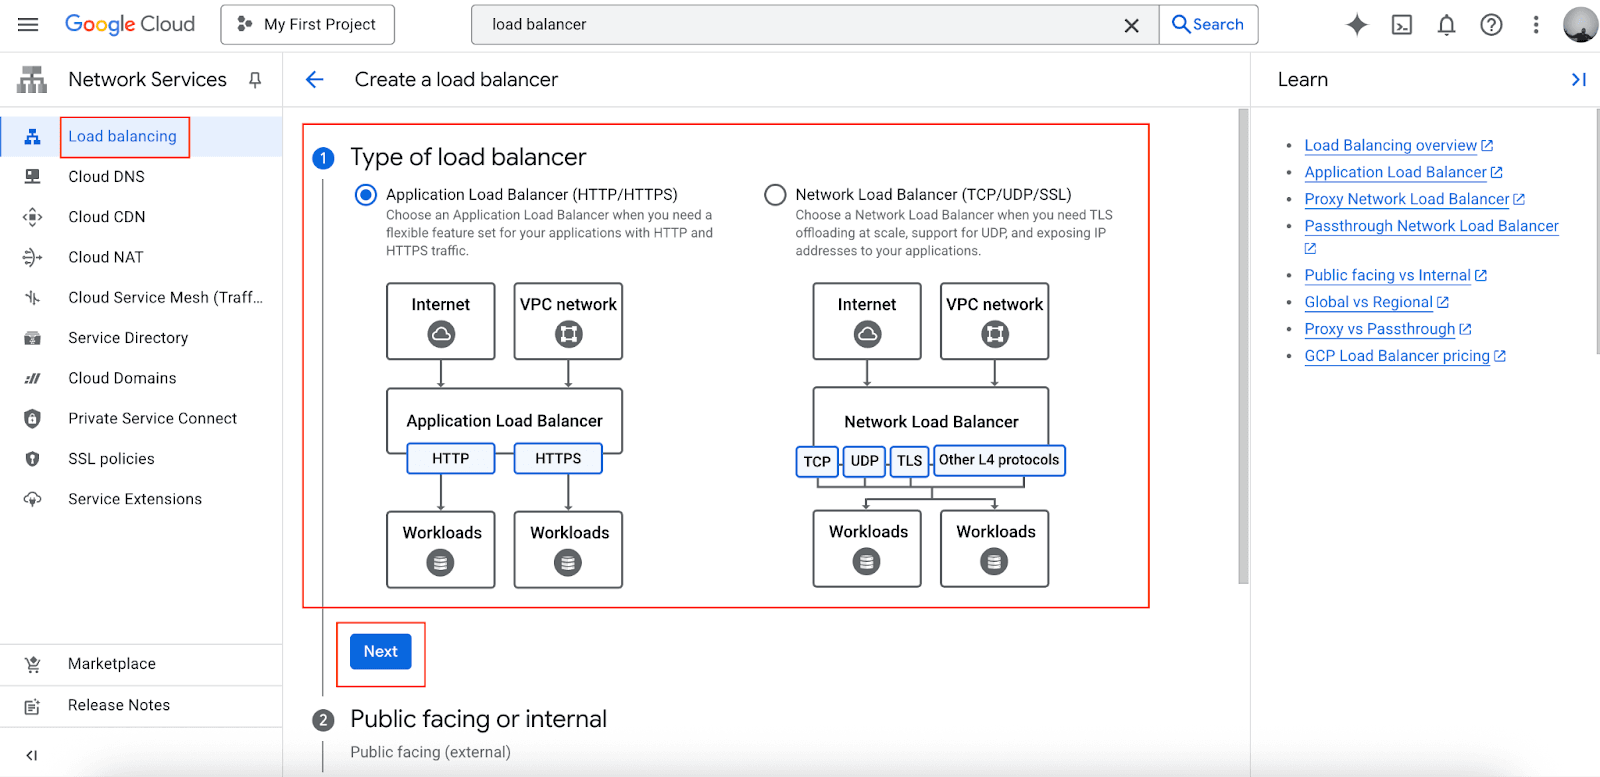Open the three-dot settings menu
1600x777 pixels.
1536,25
